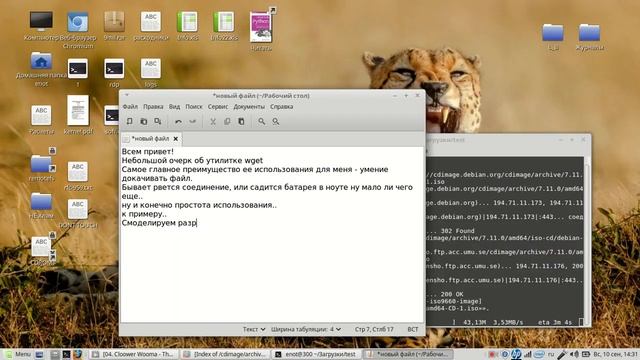Viewport: 640px width, 360px height.
Task: Click the Стр 7, Стлб 17 status text
Action: pos(374,329)
